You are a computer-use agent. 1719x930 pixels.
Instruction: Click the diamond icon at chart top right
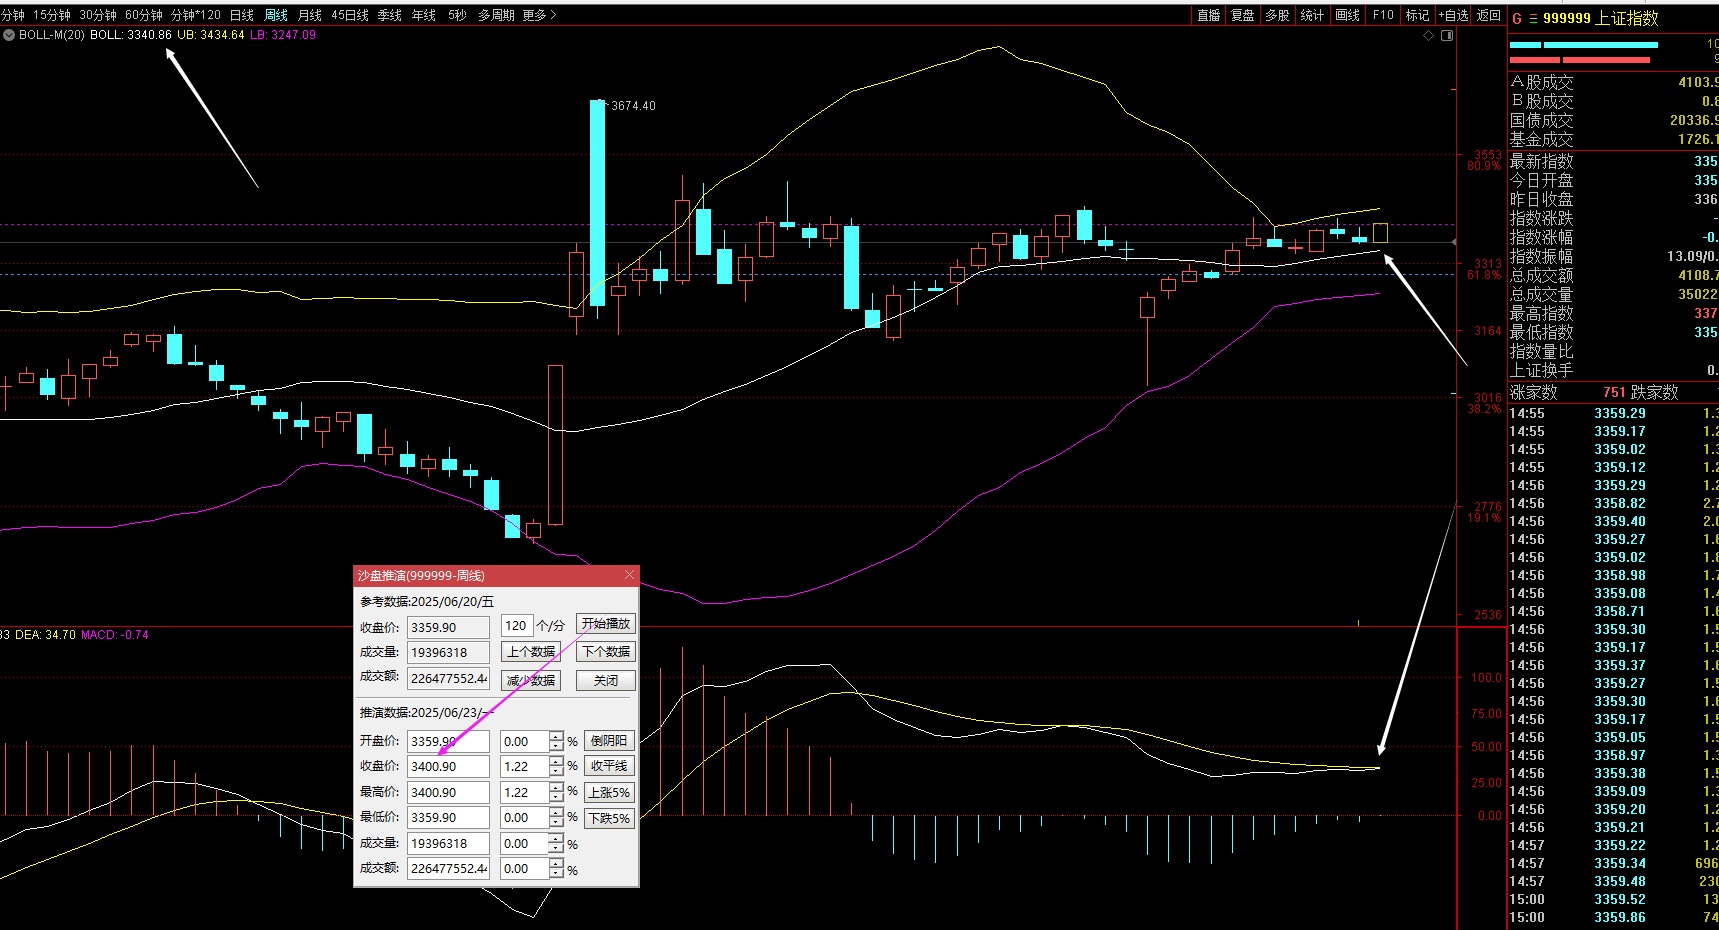1429,35
